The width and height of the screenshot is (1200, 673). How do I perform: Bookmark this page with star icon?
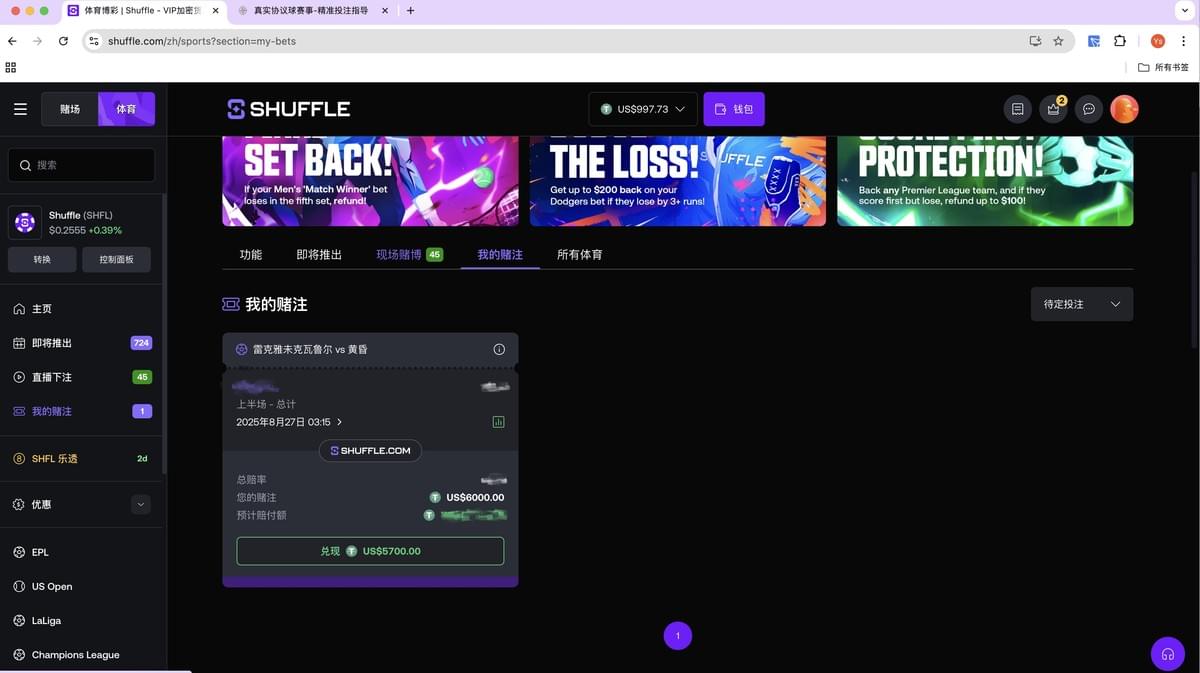pyautogui.click(x=1058, y=41)
